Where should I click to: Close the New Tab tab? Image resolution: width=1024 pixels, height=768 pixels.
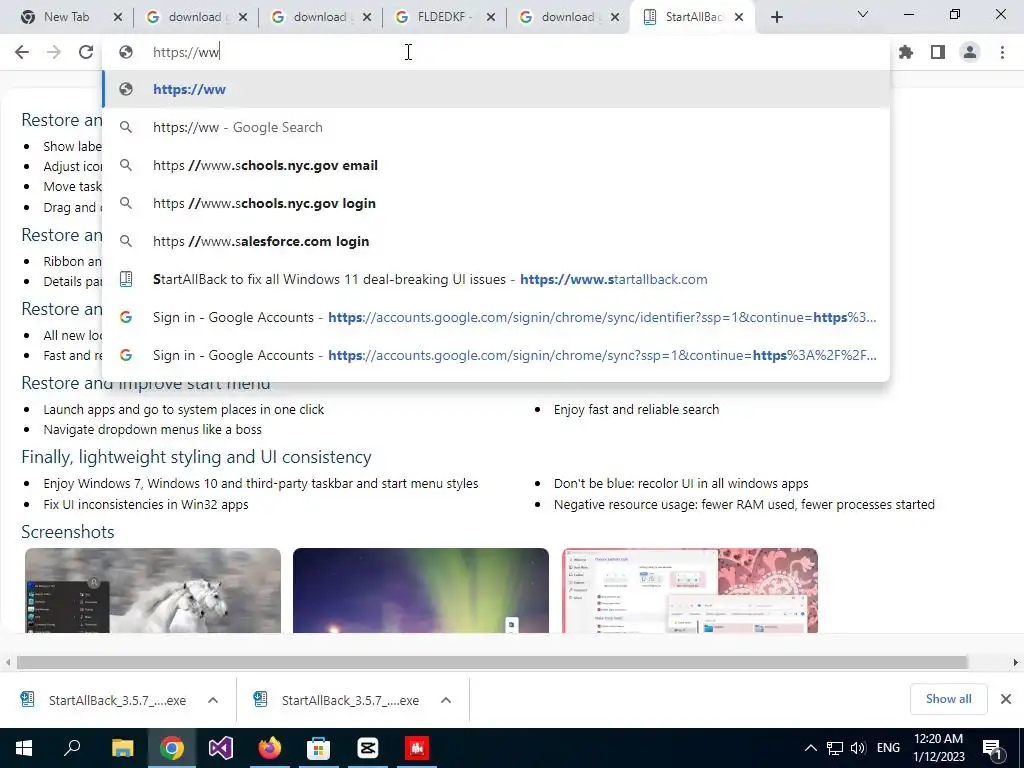coord(118,17)
